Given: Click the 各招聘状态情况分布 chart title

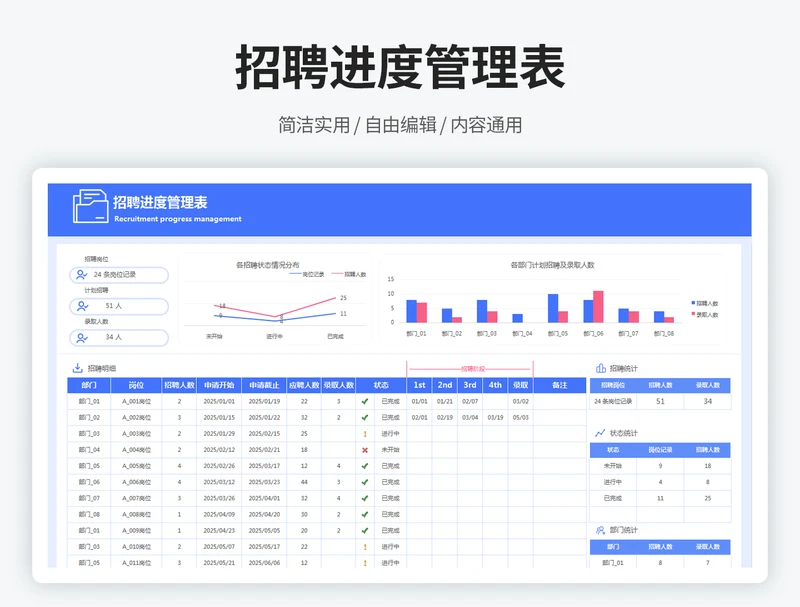Looking at the screenshot, I should point(267,265).
